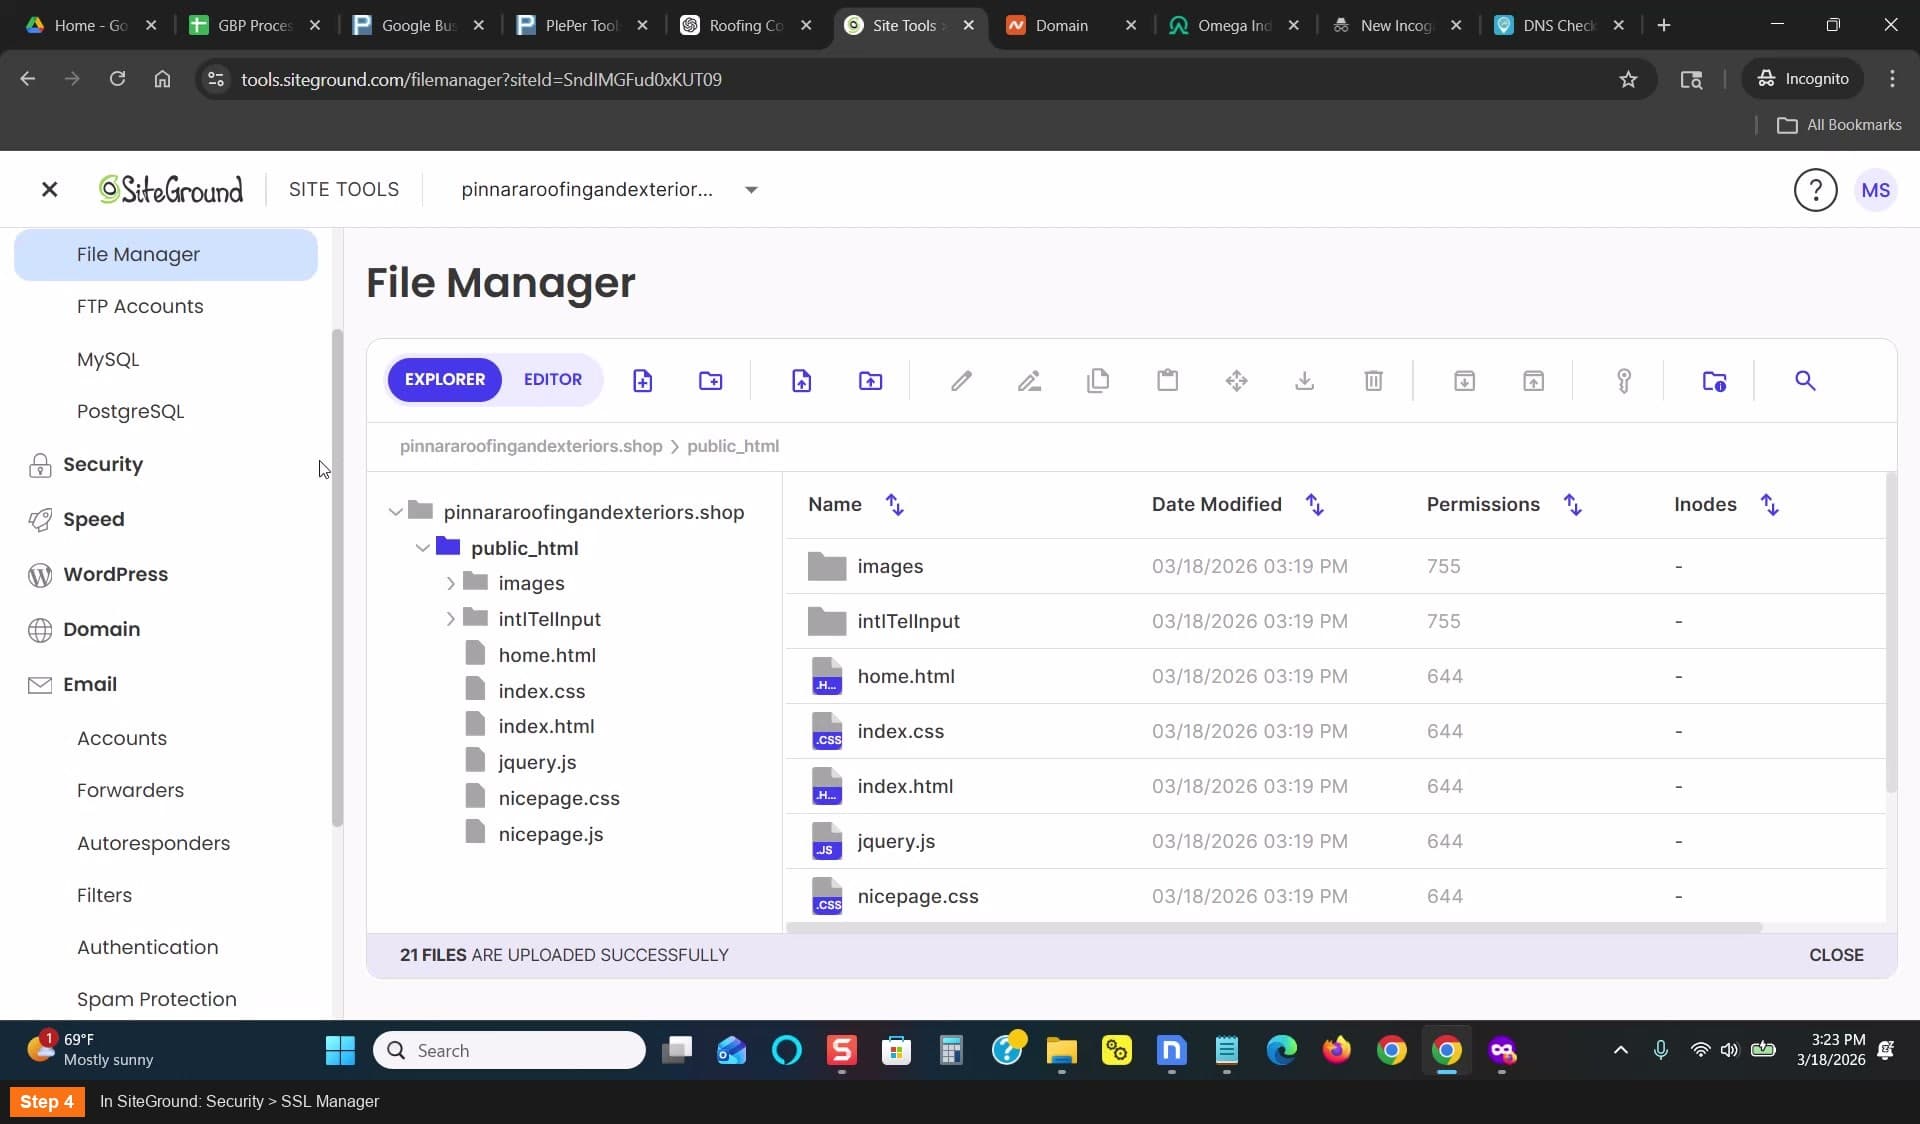1920x1124 pixels.
Task: Expand the WordPress sidebar section
Action: (115, 575)
